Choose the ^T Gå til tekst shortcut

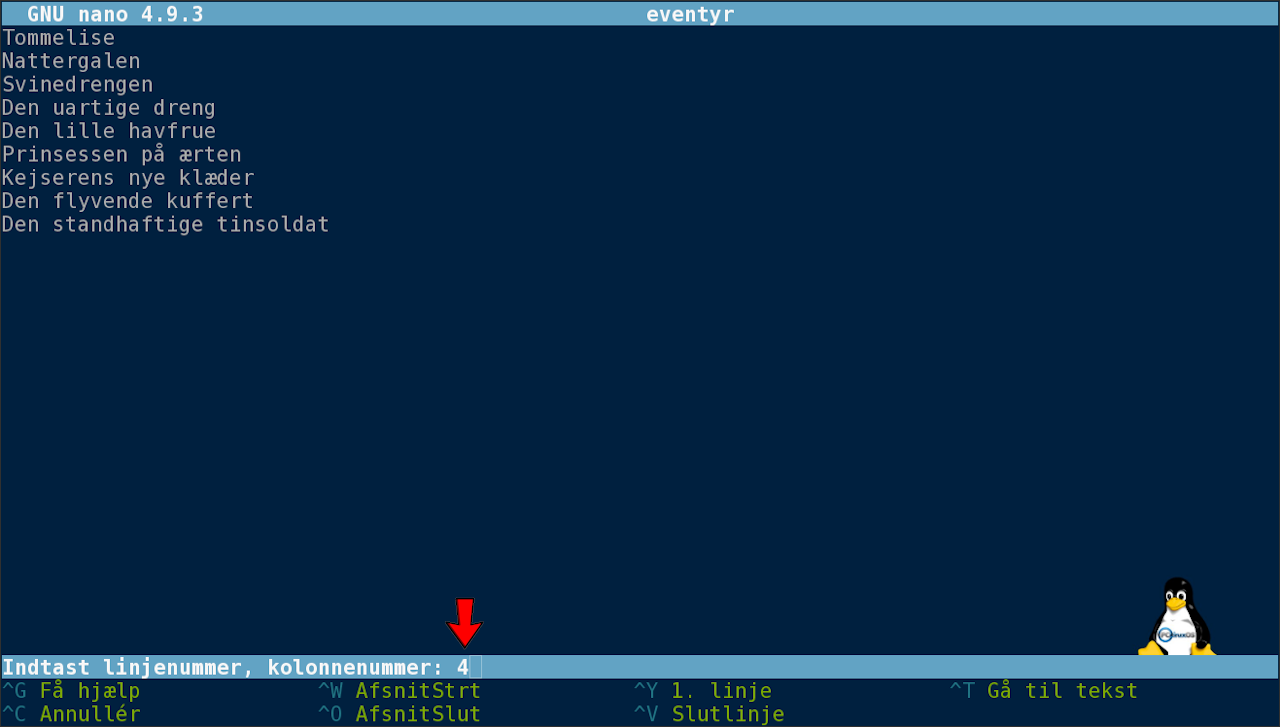[1044, 691]
